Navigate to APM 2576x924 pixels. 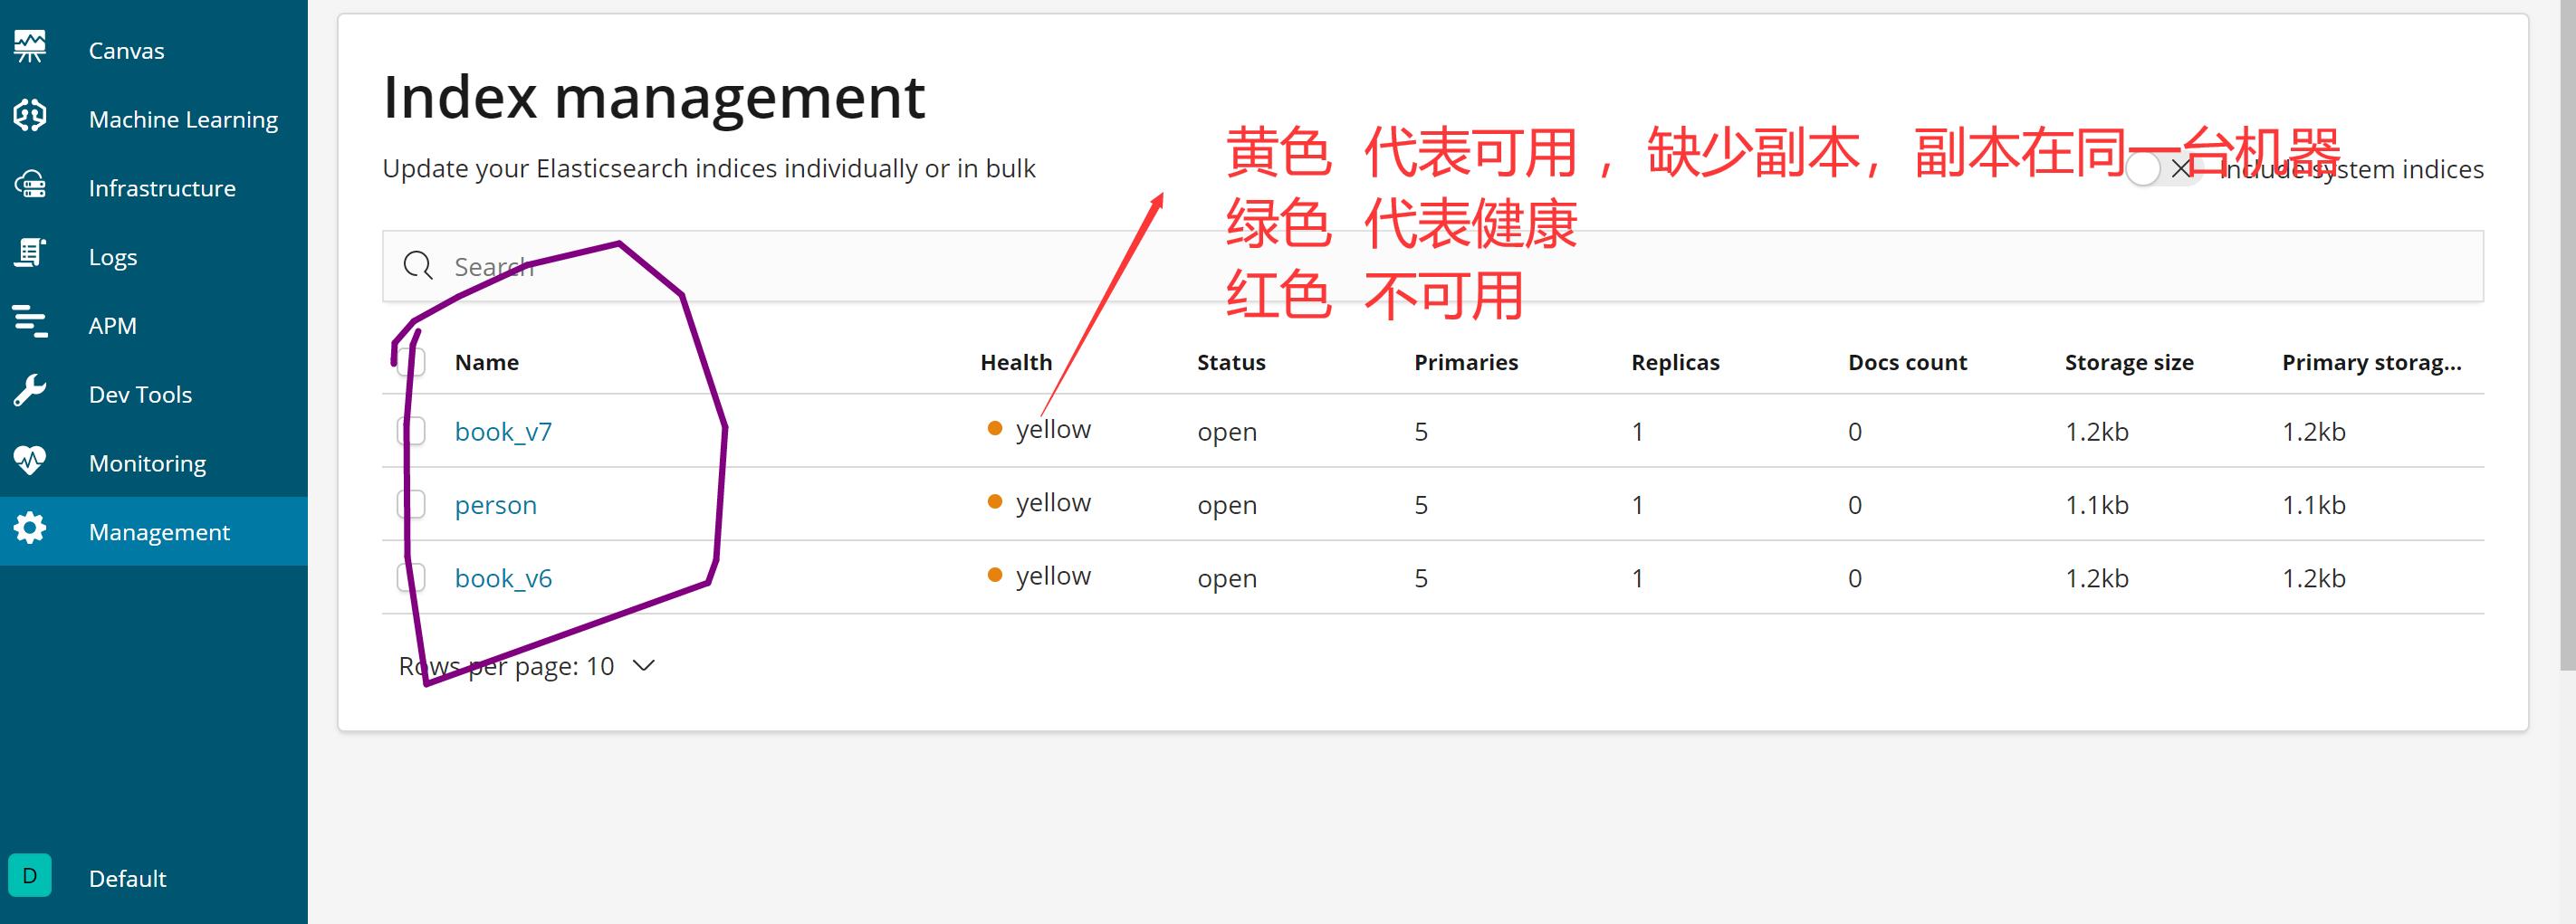(x=112, y=326)
